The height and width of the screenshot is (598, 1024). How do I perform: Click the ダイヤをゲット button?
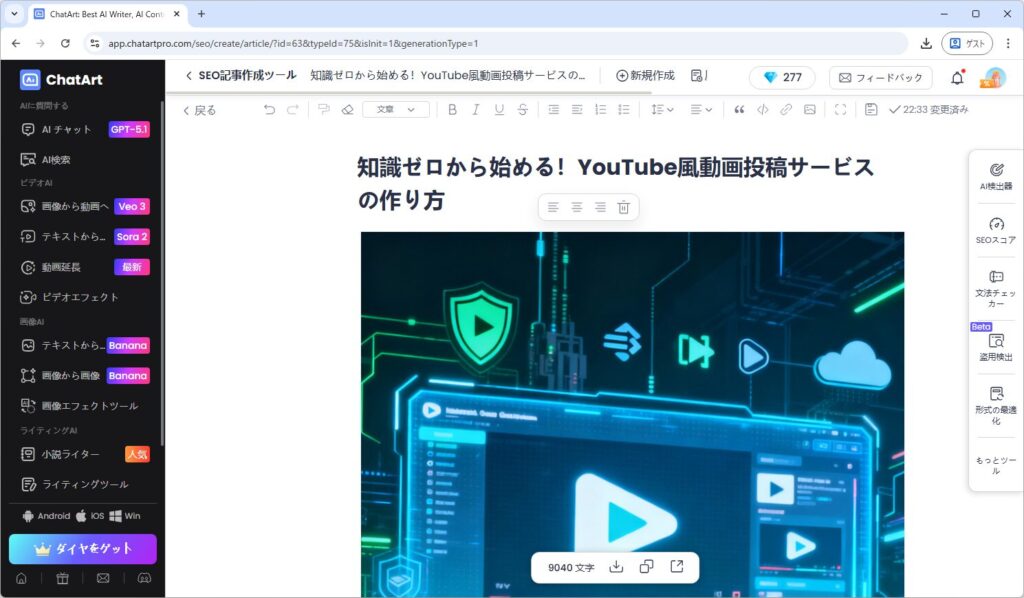(x=83, y=549)
